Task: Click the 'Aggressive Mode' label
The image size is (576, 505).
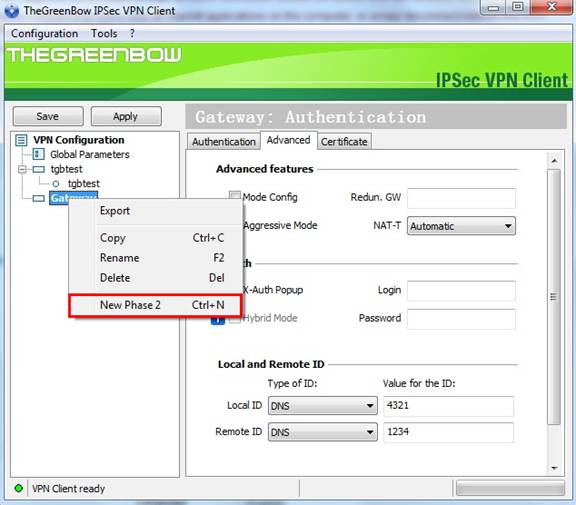Action: (x=280, y=226)
